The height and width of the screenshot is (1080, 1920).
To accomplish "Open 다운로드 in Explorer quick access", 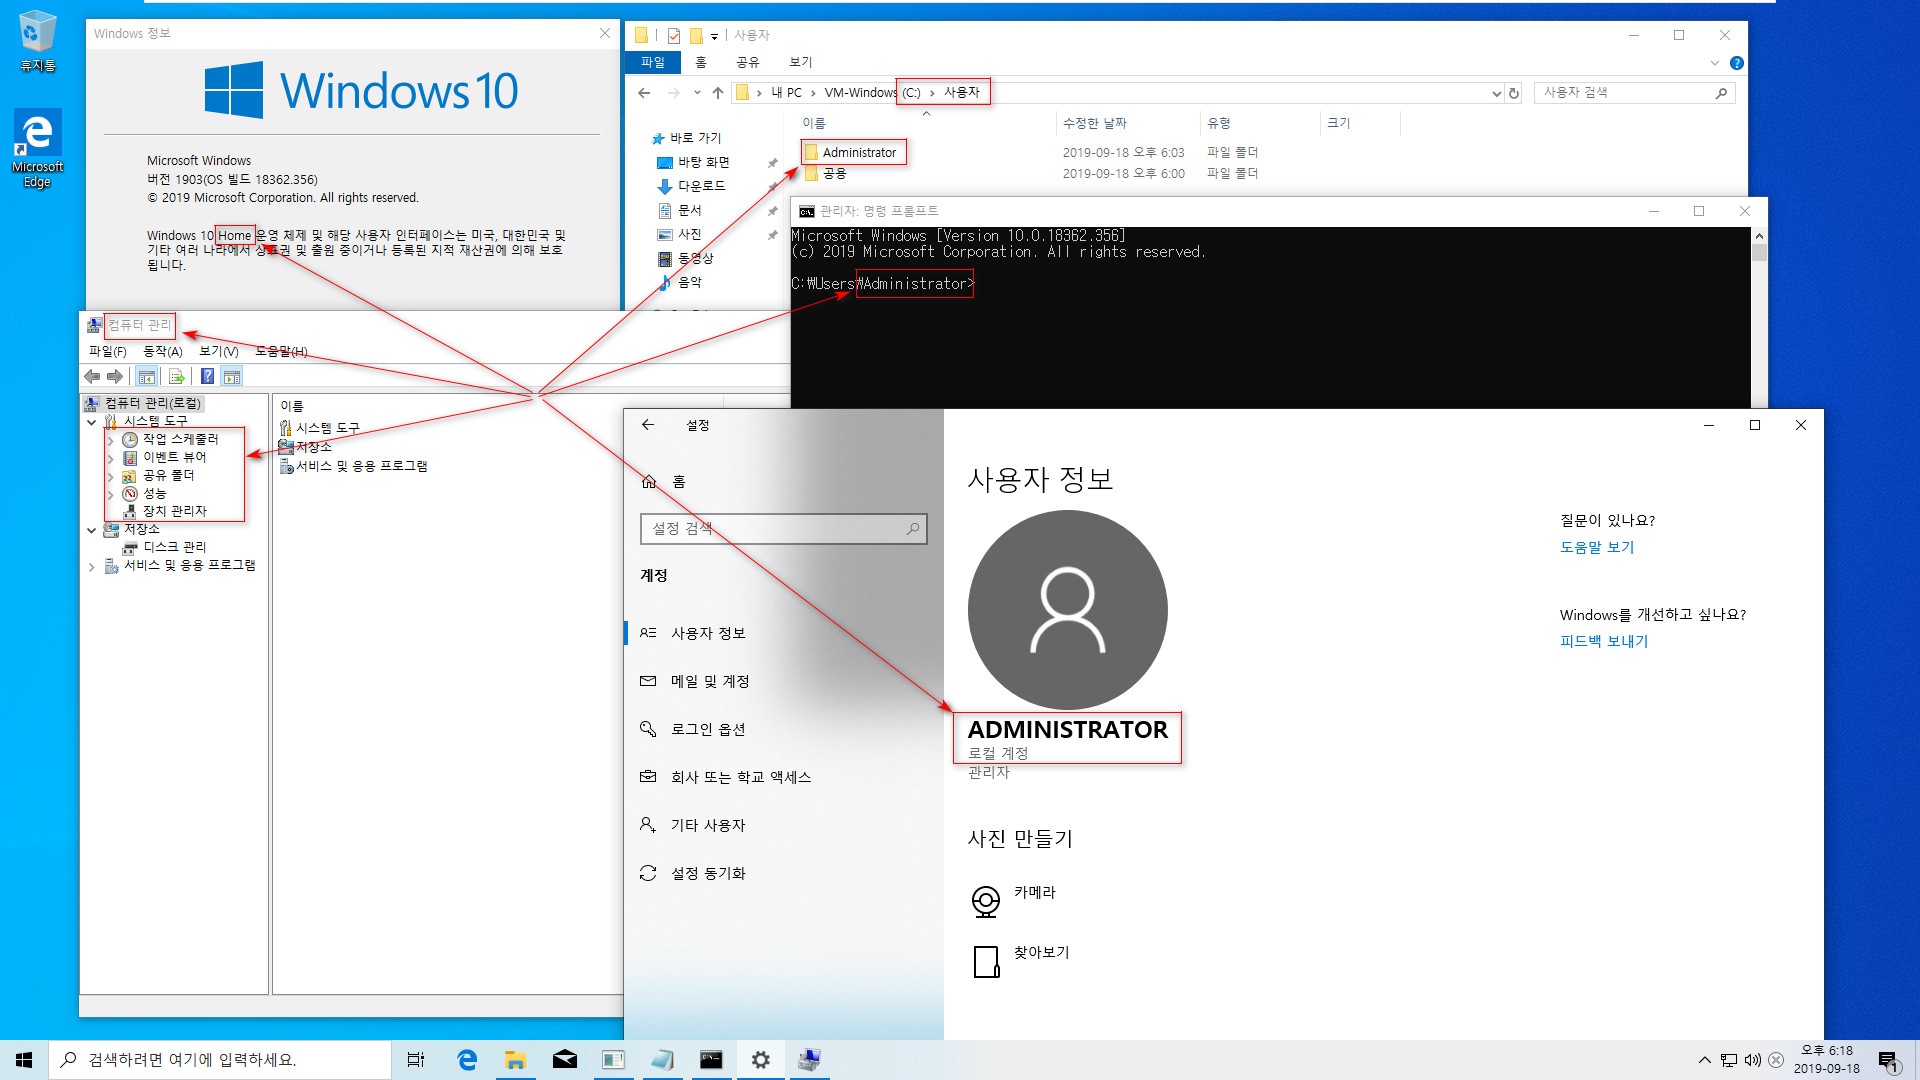I will [x=701, y=186].
